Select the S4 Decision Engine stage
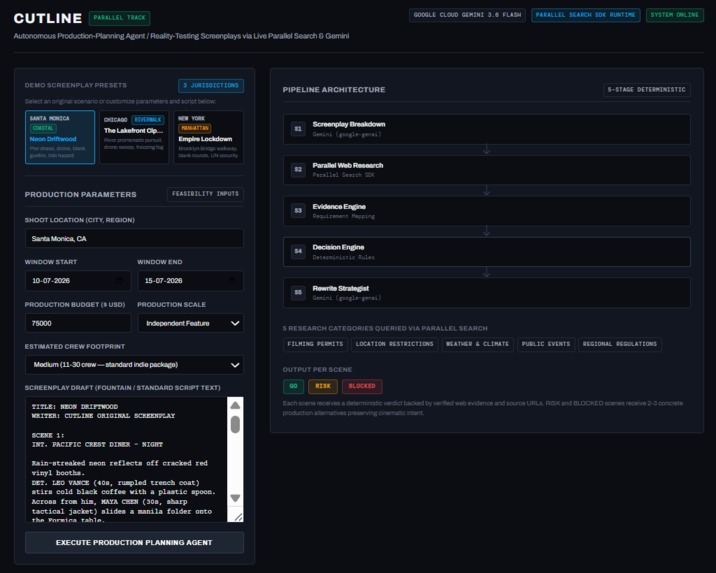 coord(487,252)
